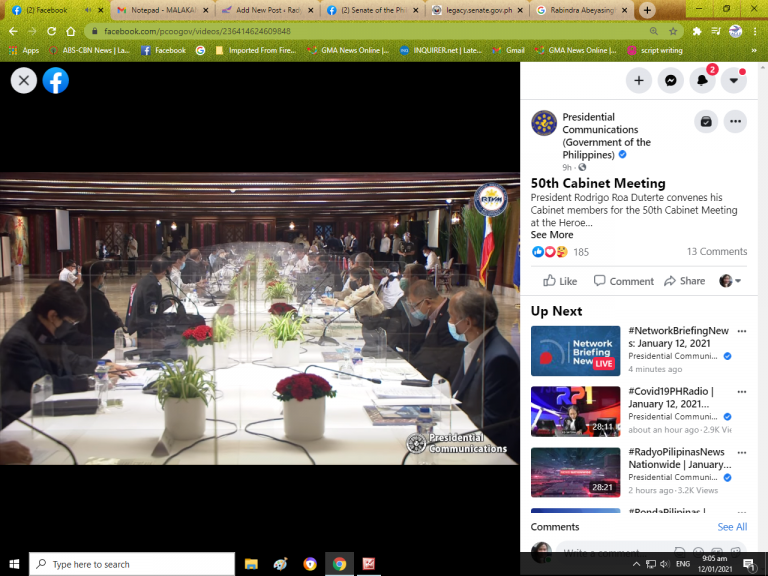Viewport: 768px width, 576px height.
Task: Play the Network Briefing News live thumbnail
Action: click(575, 351)
